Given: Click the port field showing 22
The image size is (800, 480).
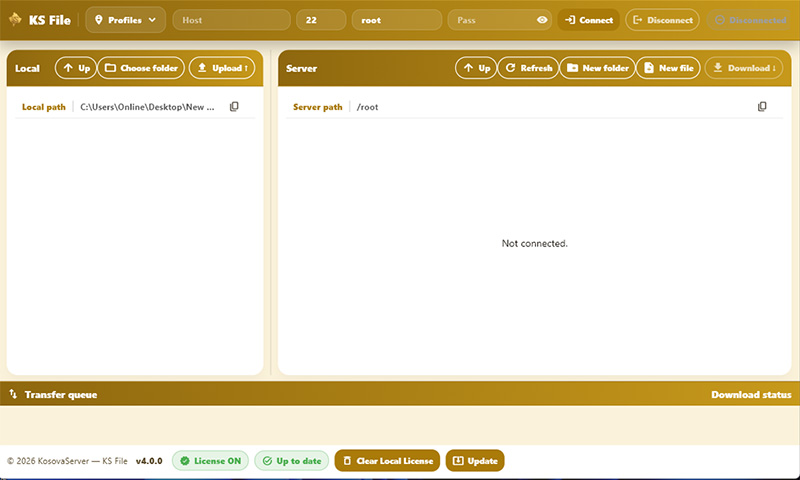Looking at the screenshot, I should [x=321, y=20].
